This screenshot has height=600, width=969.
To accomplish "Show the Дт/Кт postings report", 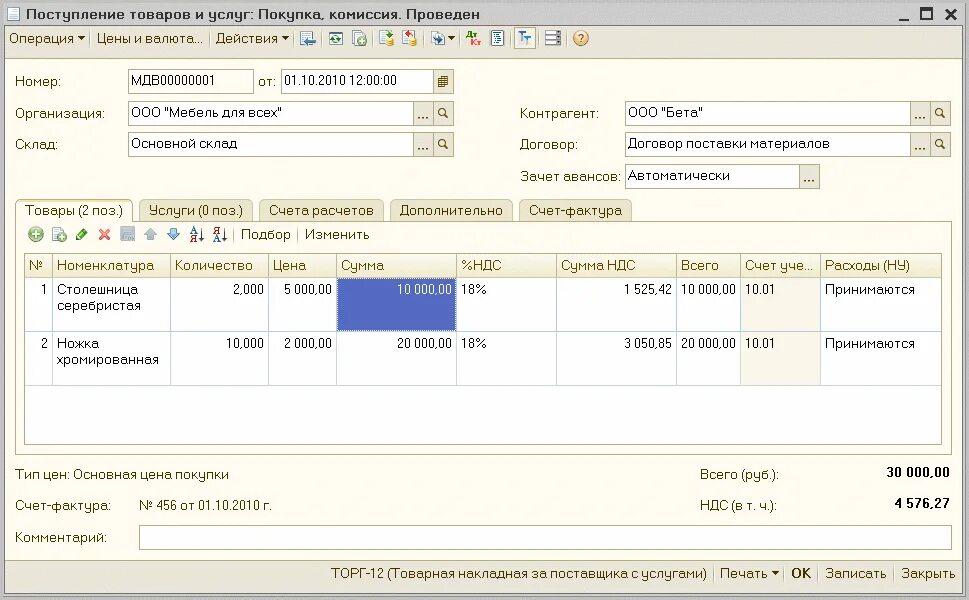I will tap(473, 38).
